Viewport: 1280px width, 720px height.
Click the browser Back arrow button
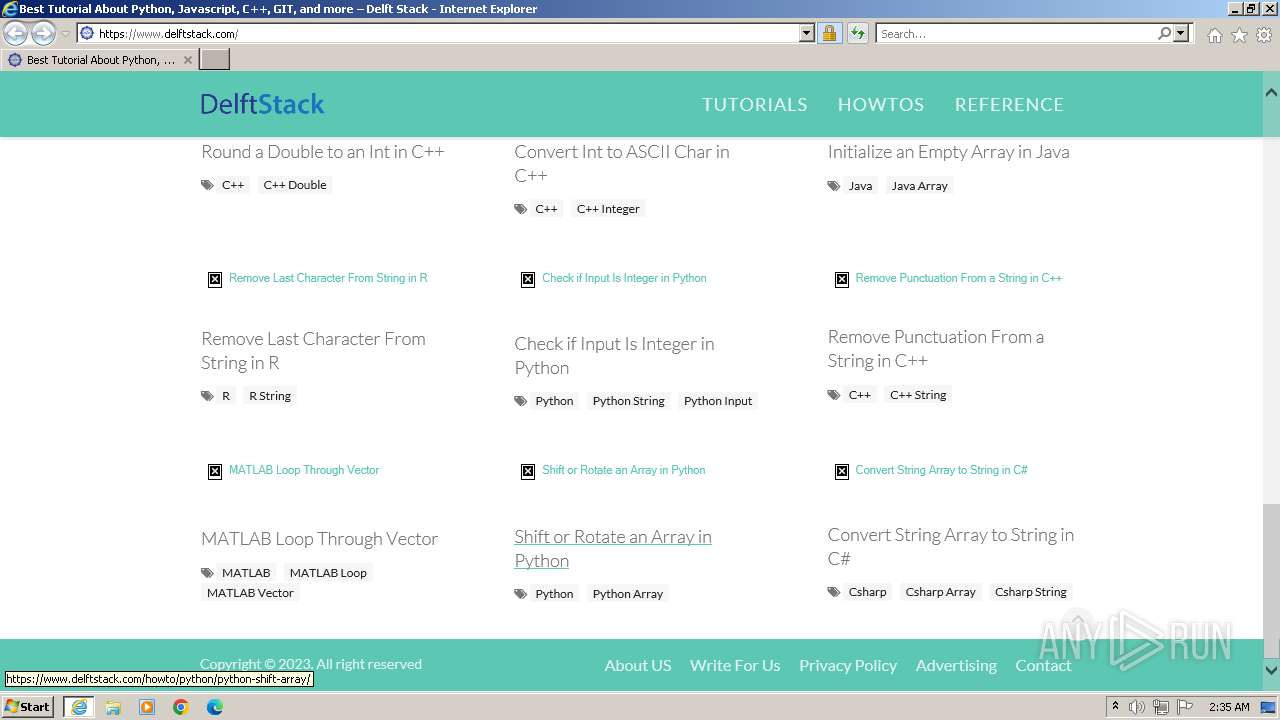tap(16, 33)
